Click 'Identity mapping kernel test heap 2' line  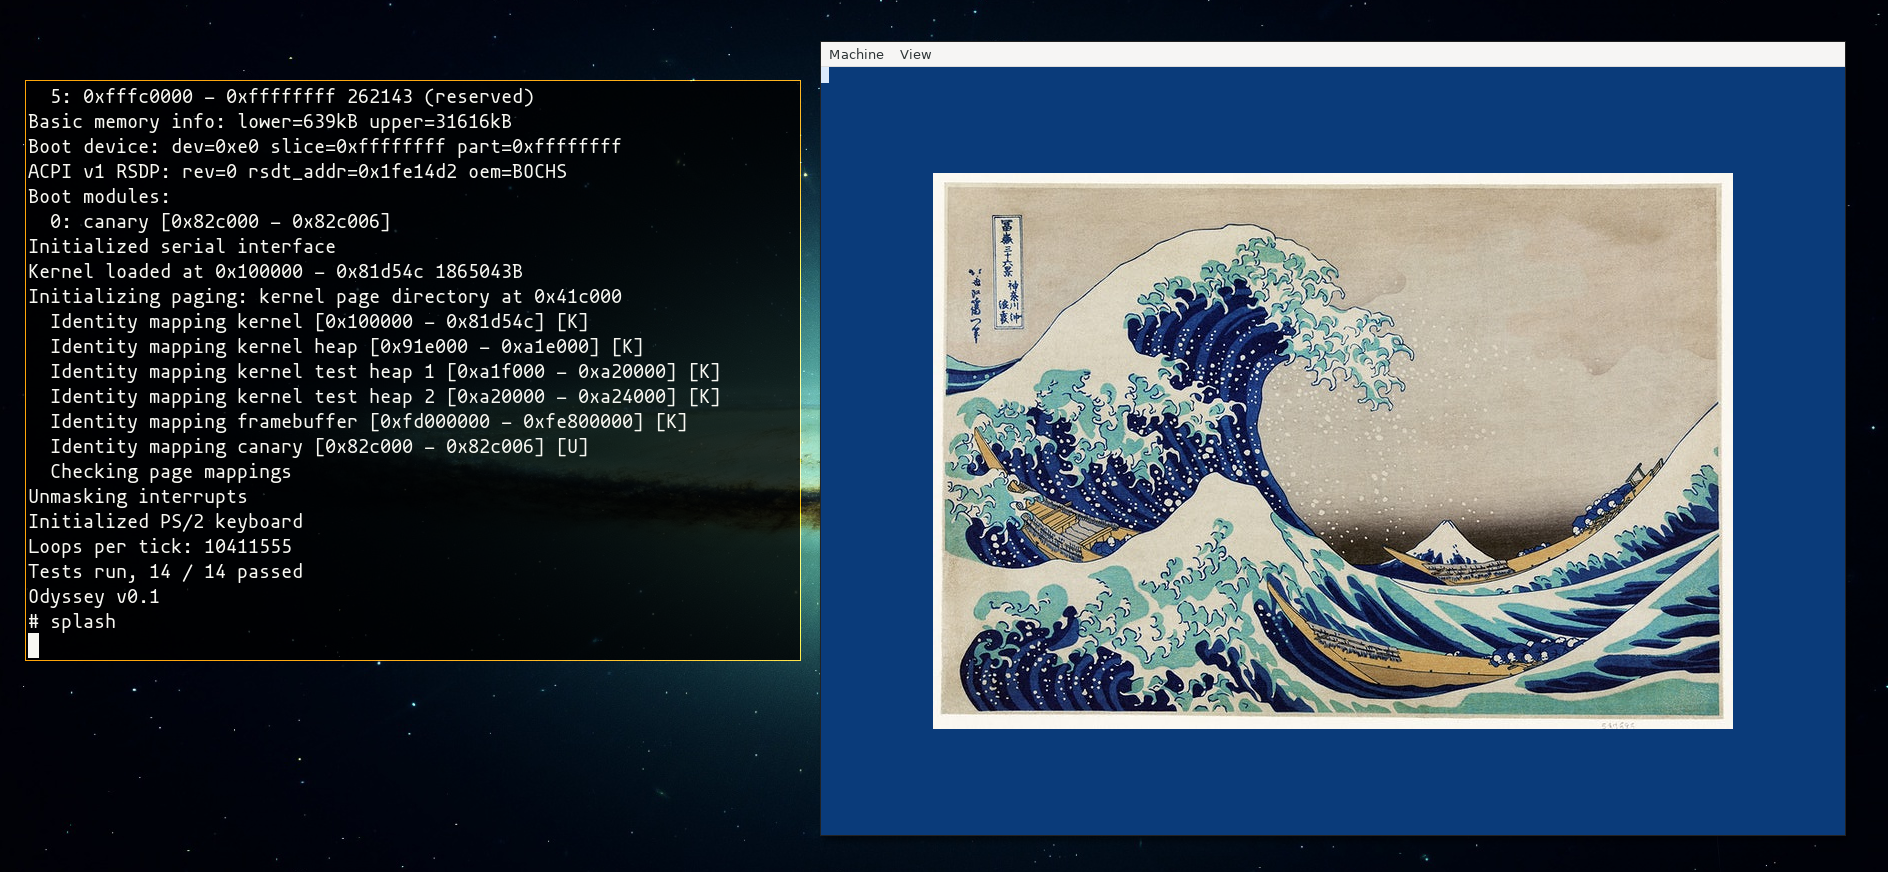click(385, 396)
